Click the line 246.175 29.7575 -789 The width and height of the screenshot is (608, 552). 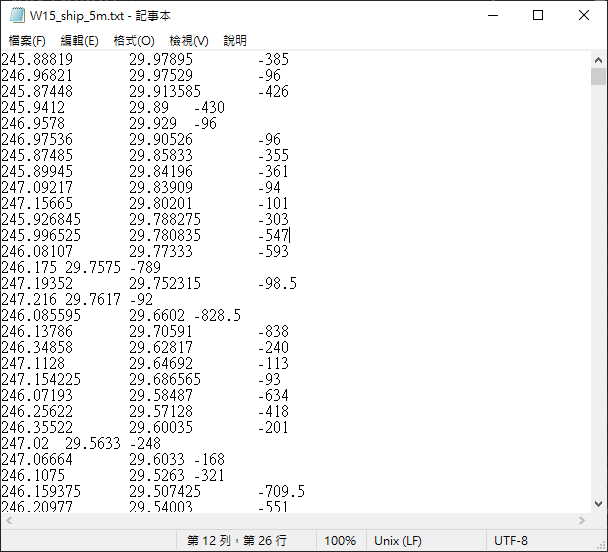81,267
